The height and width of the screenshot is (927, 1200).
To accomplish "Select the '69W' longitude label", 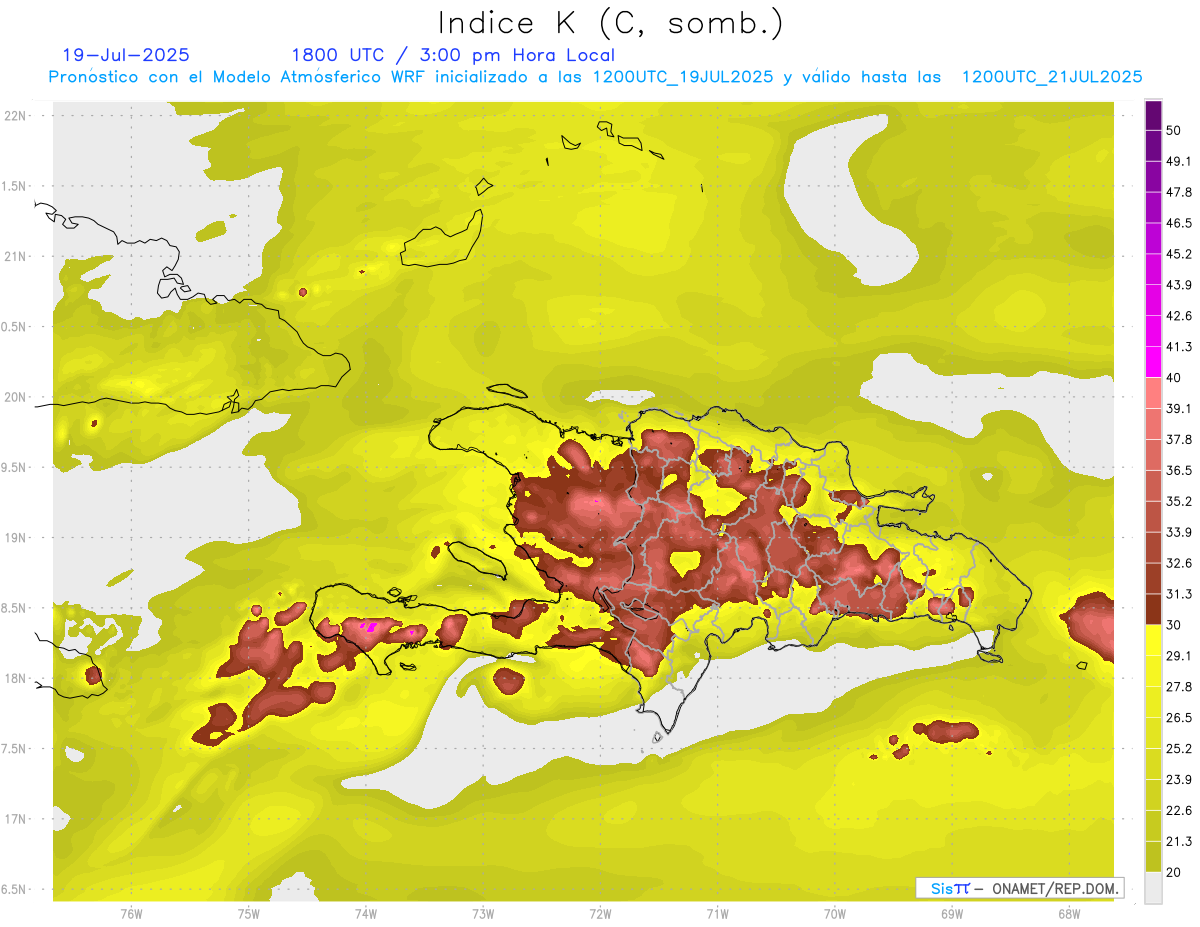I will point(952,914).
